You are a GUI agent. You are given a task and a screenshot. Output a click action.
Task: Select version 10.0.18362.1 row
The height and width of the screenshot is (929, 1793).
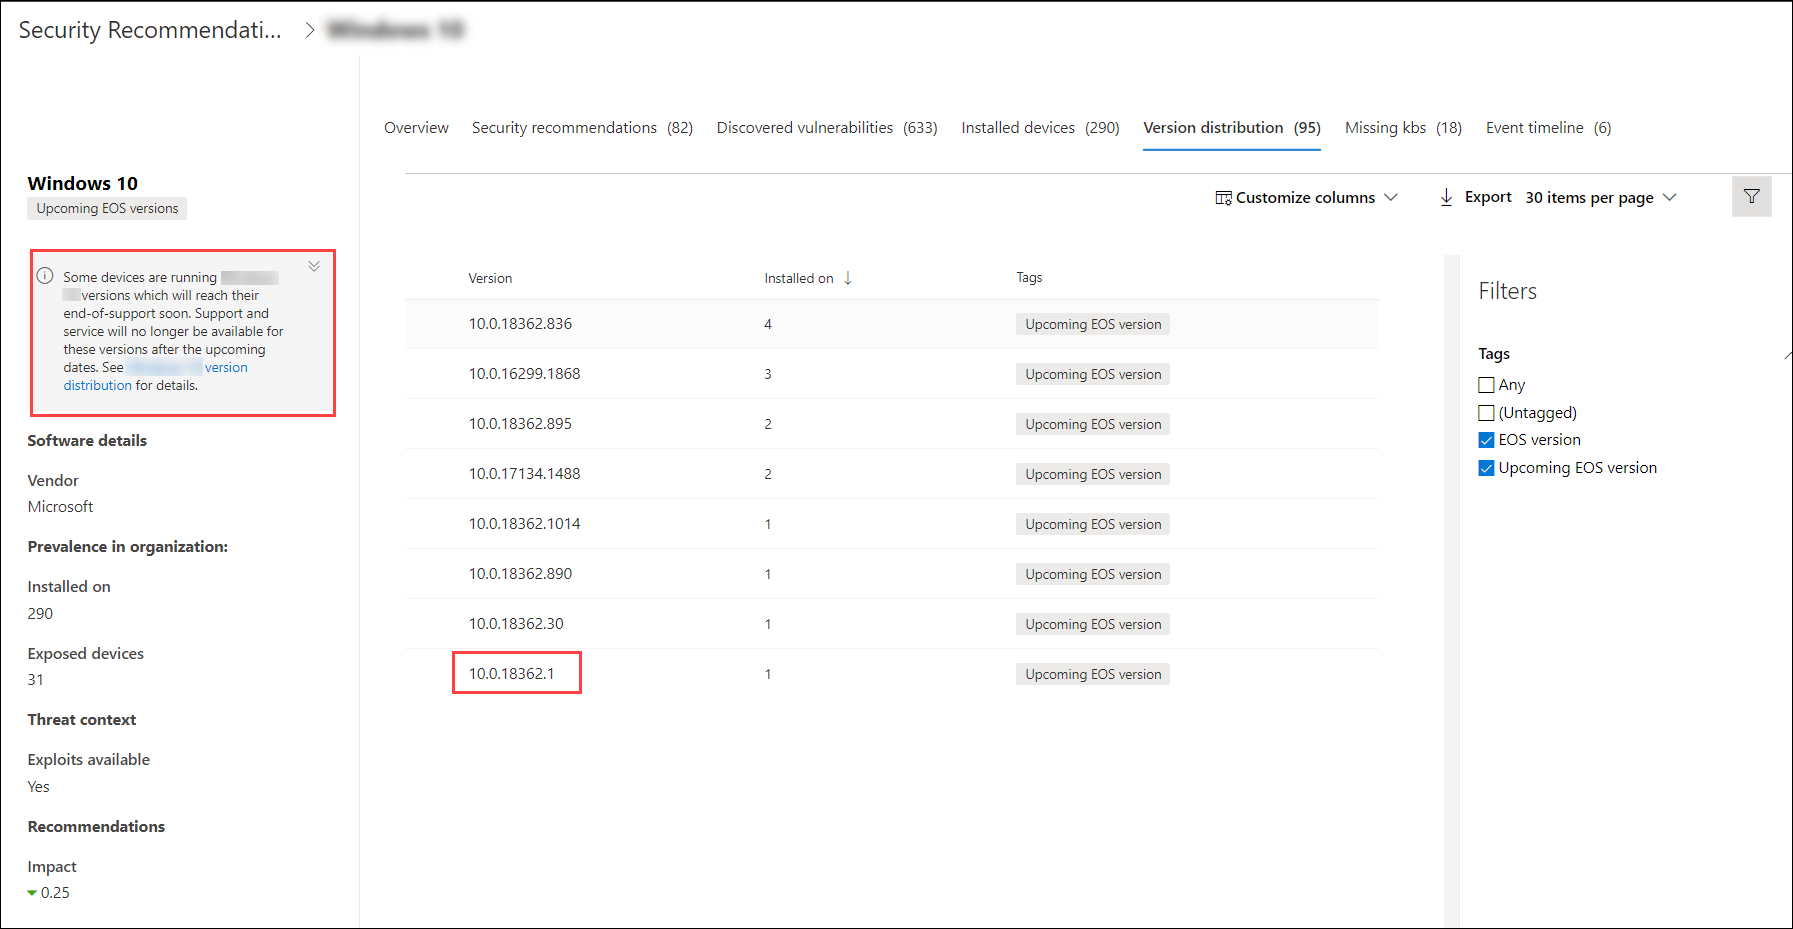pos(512,674)
